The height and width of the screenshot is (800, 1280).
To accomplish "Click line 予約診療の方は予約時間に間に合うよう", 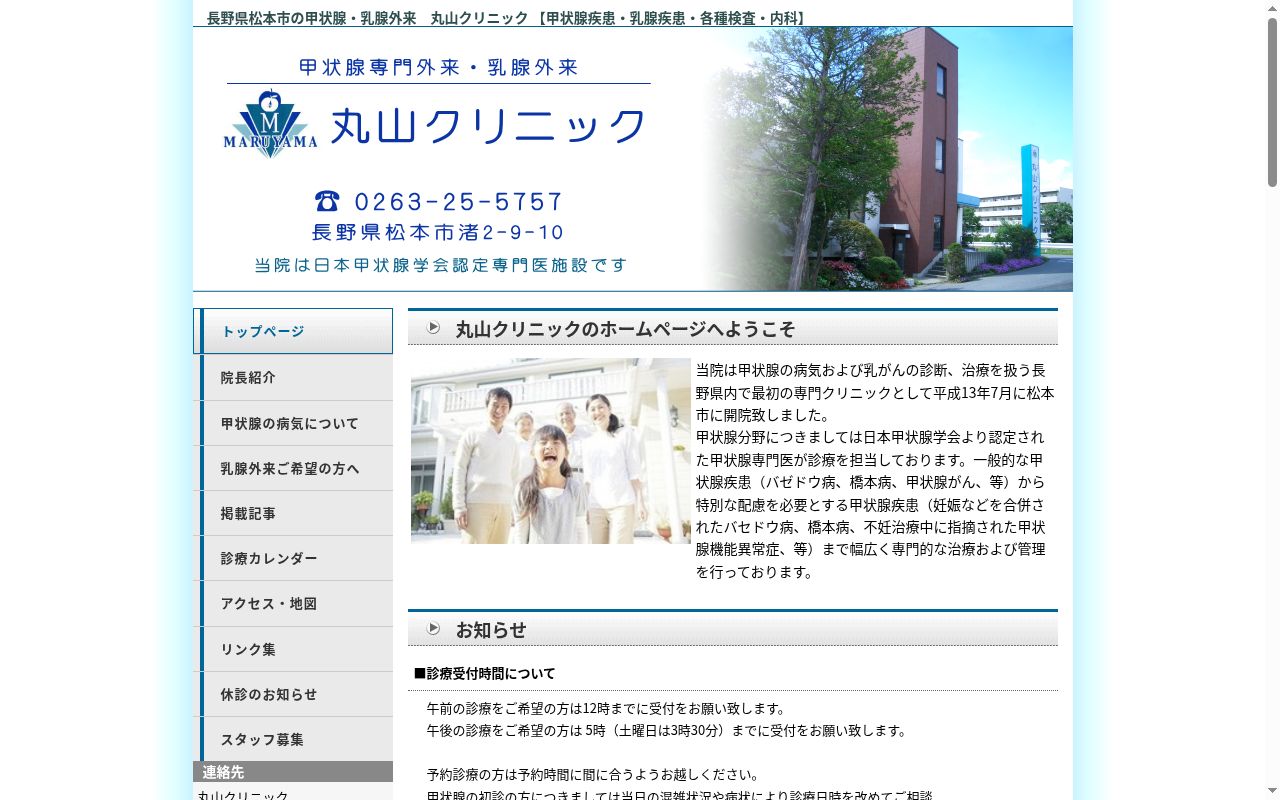I will click(x=593, y=774).
